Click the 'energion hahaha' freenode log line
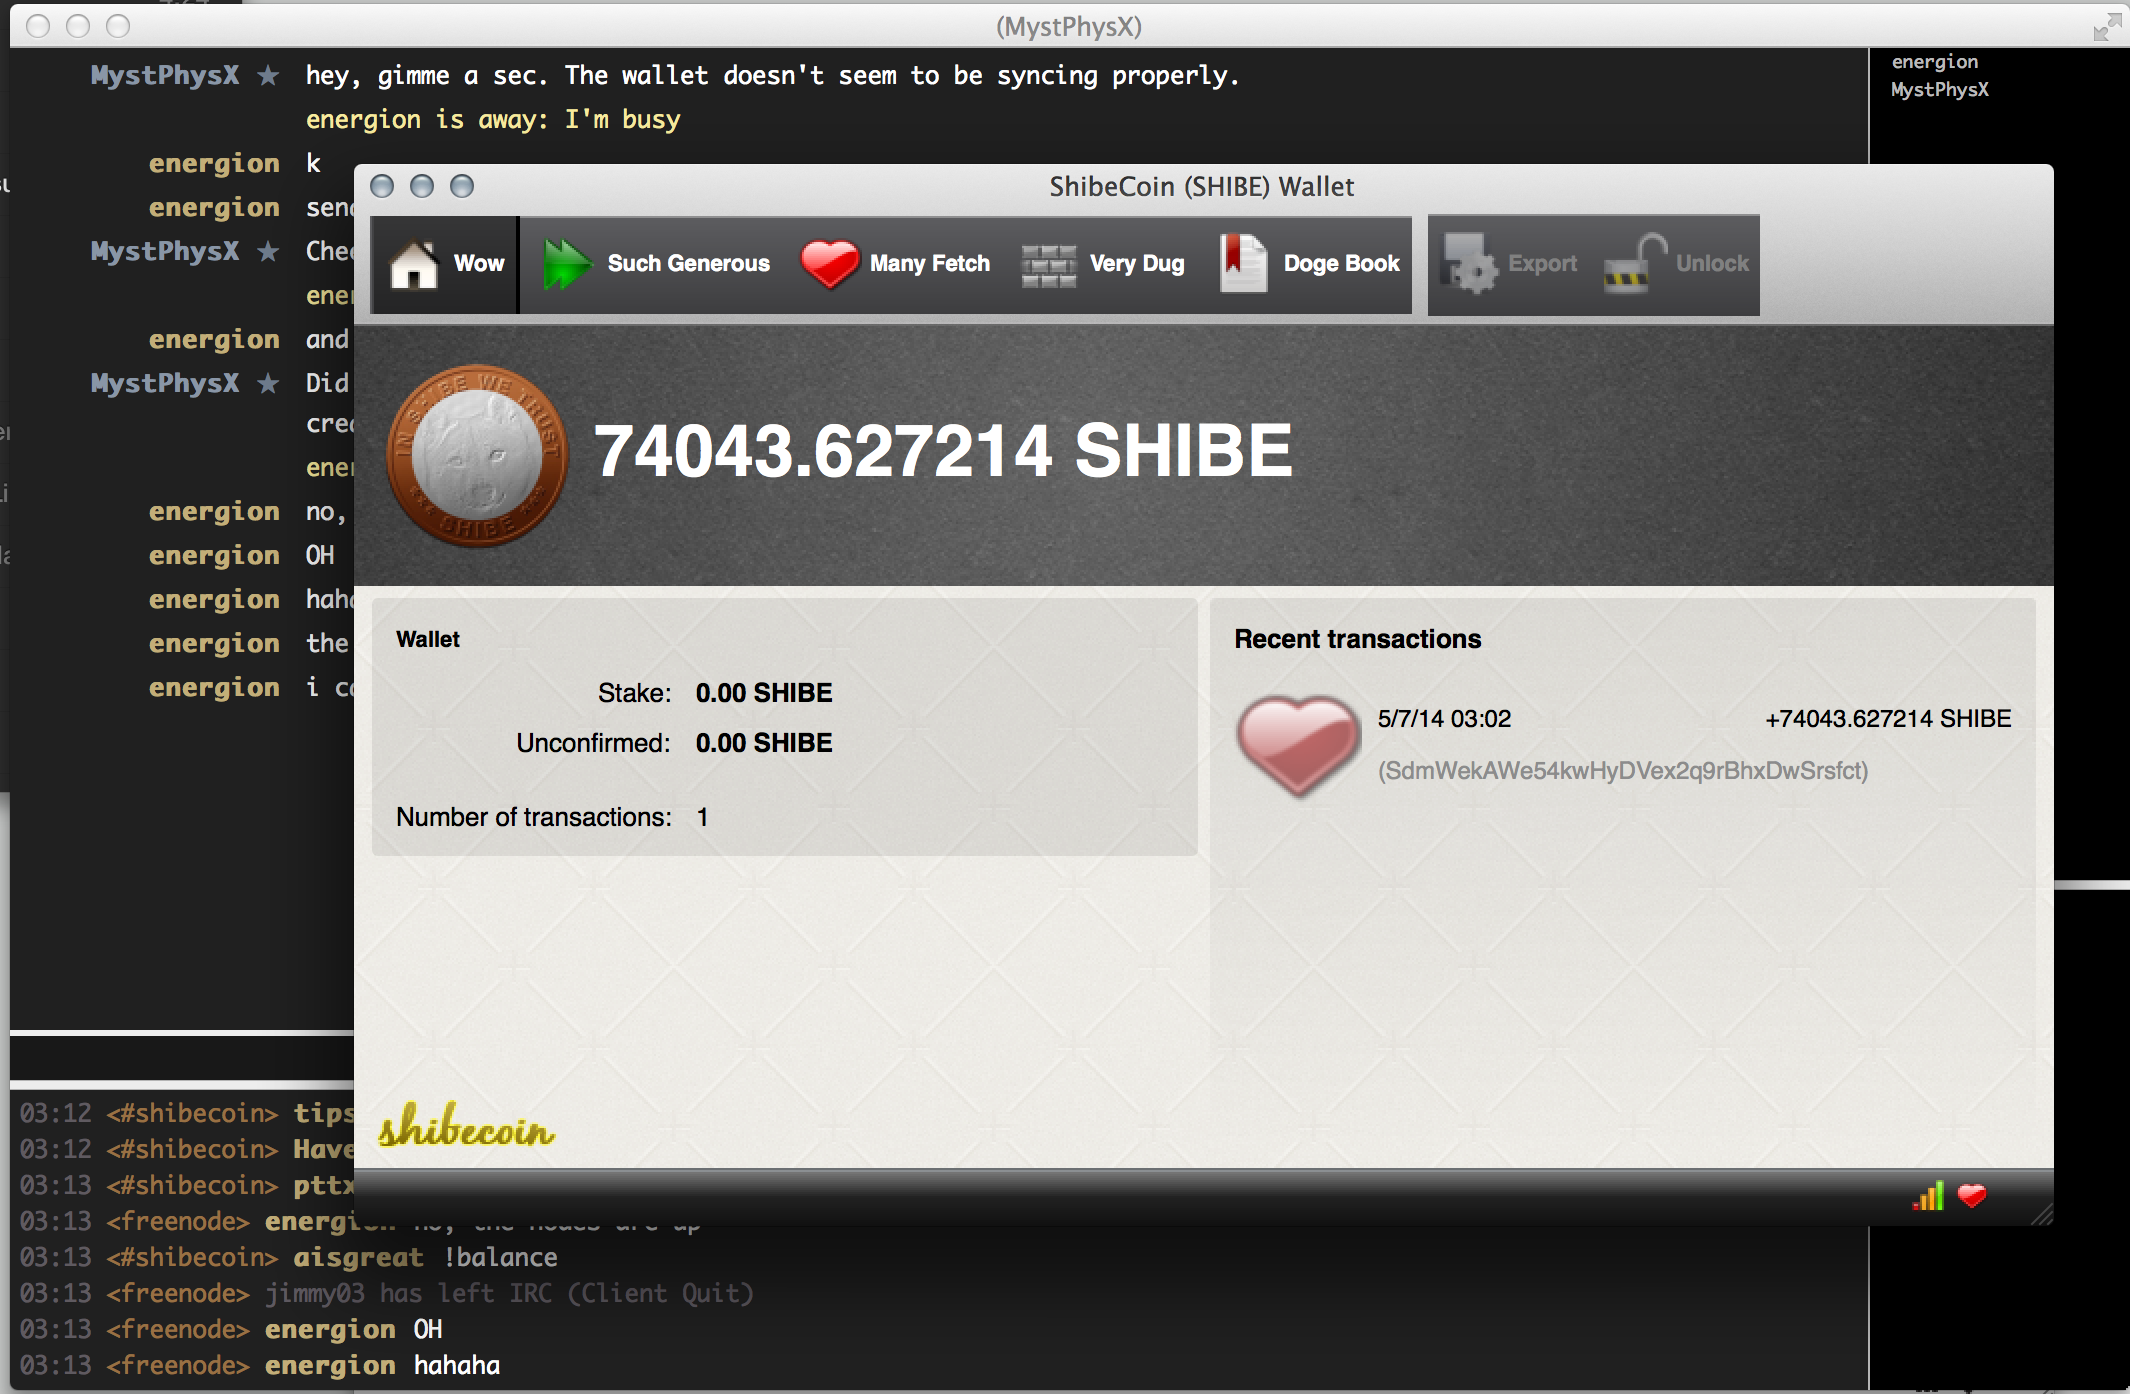This screenshot has width=2130, height=1394. pyautogui.click(x=260, y=1365)
